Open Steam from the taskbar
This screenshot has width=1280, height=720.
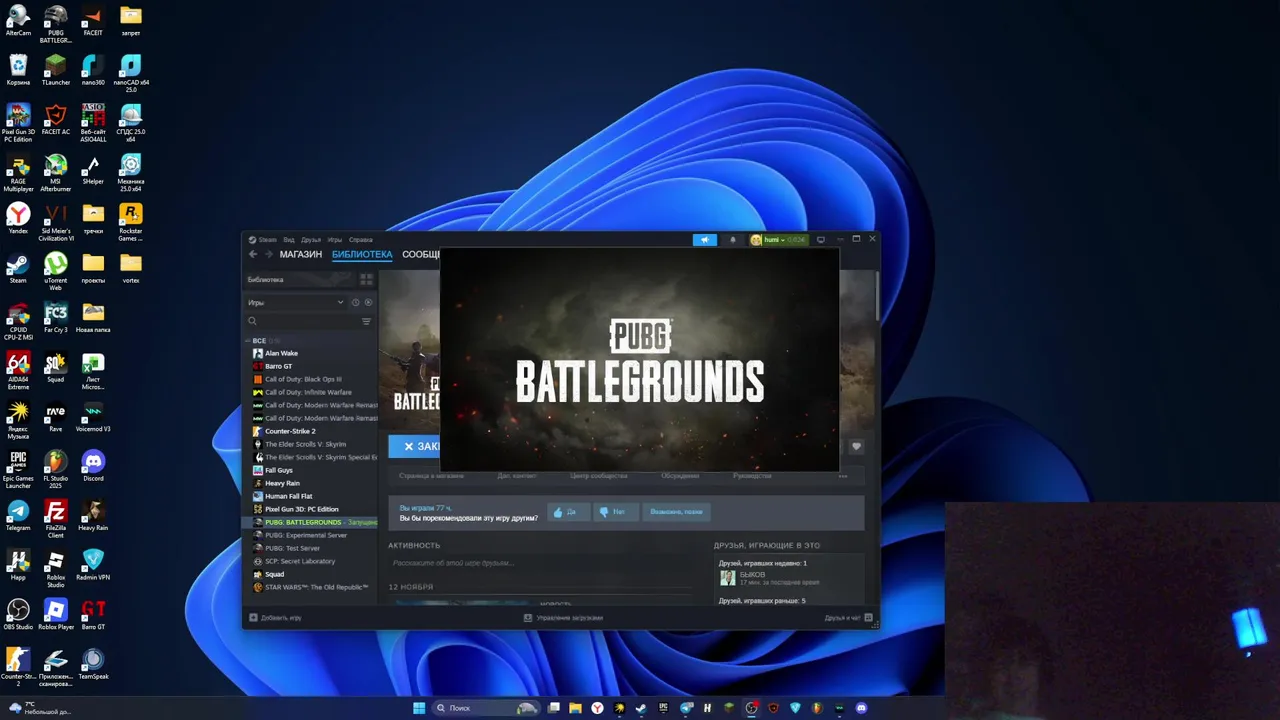(x=641, y=708)
